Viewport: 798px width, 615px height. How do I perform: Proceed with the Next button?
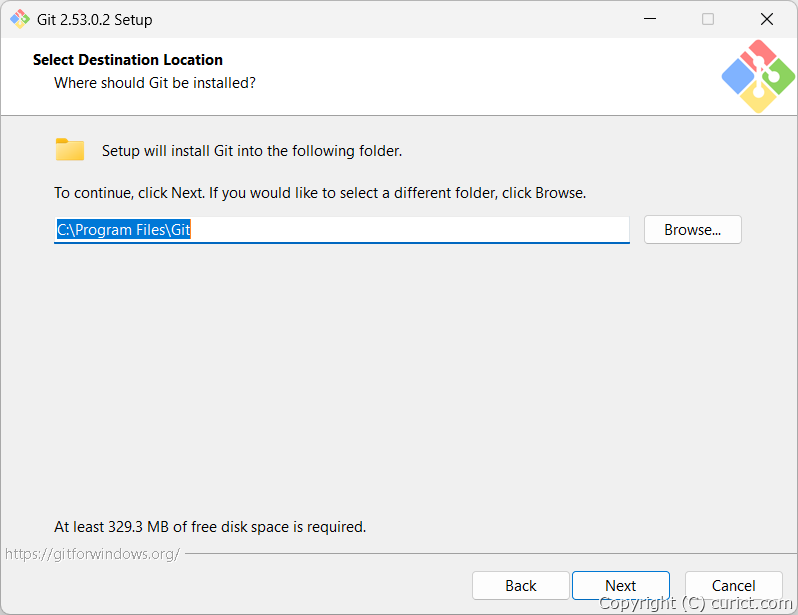coord(620,586)
